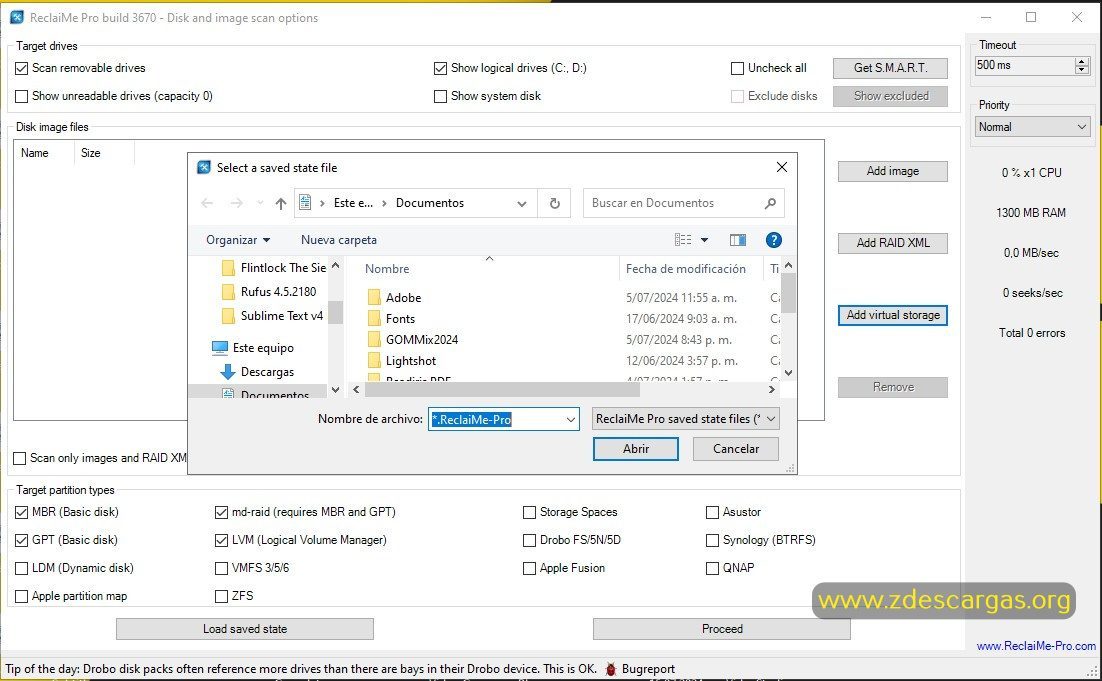Open the view options dropdown arrow
This screenshot has height=681, width=1102.
coord(704,240)
